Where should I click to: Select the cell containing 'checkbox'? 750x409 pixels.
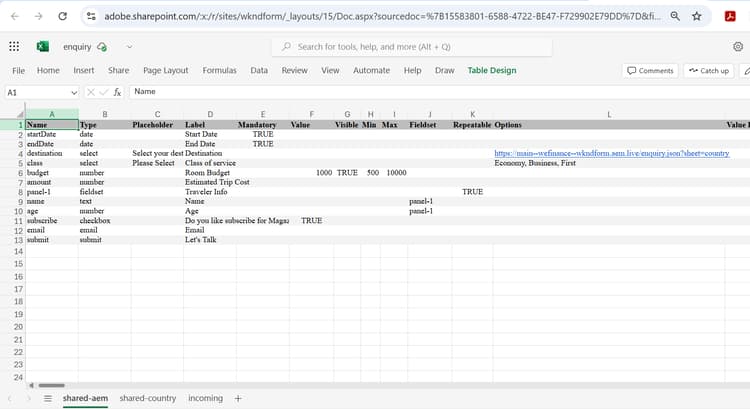(105, 221)
